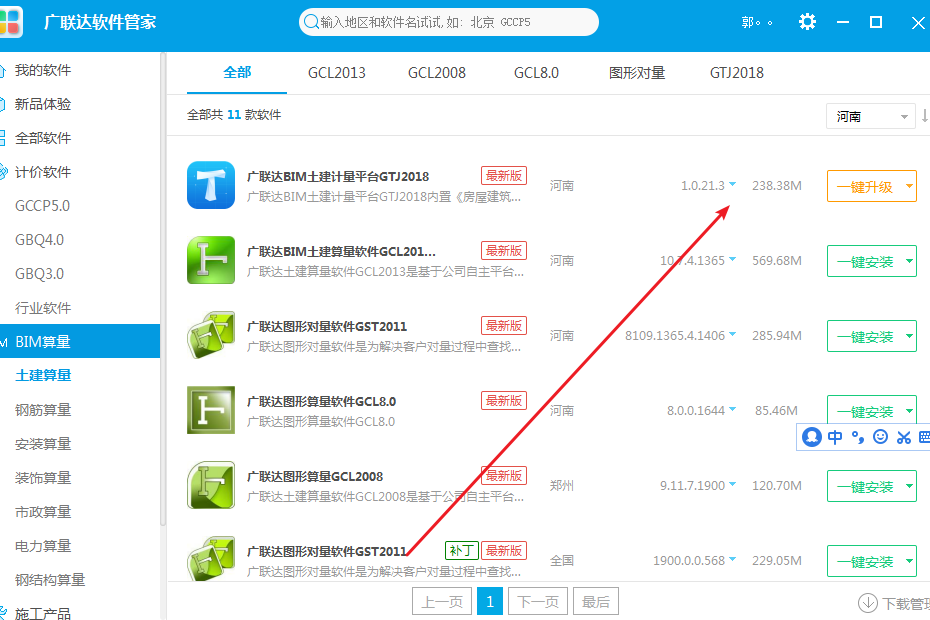Click the GCL2008 software icon
The image size is (930, 620).
click(x=211, y=485)
